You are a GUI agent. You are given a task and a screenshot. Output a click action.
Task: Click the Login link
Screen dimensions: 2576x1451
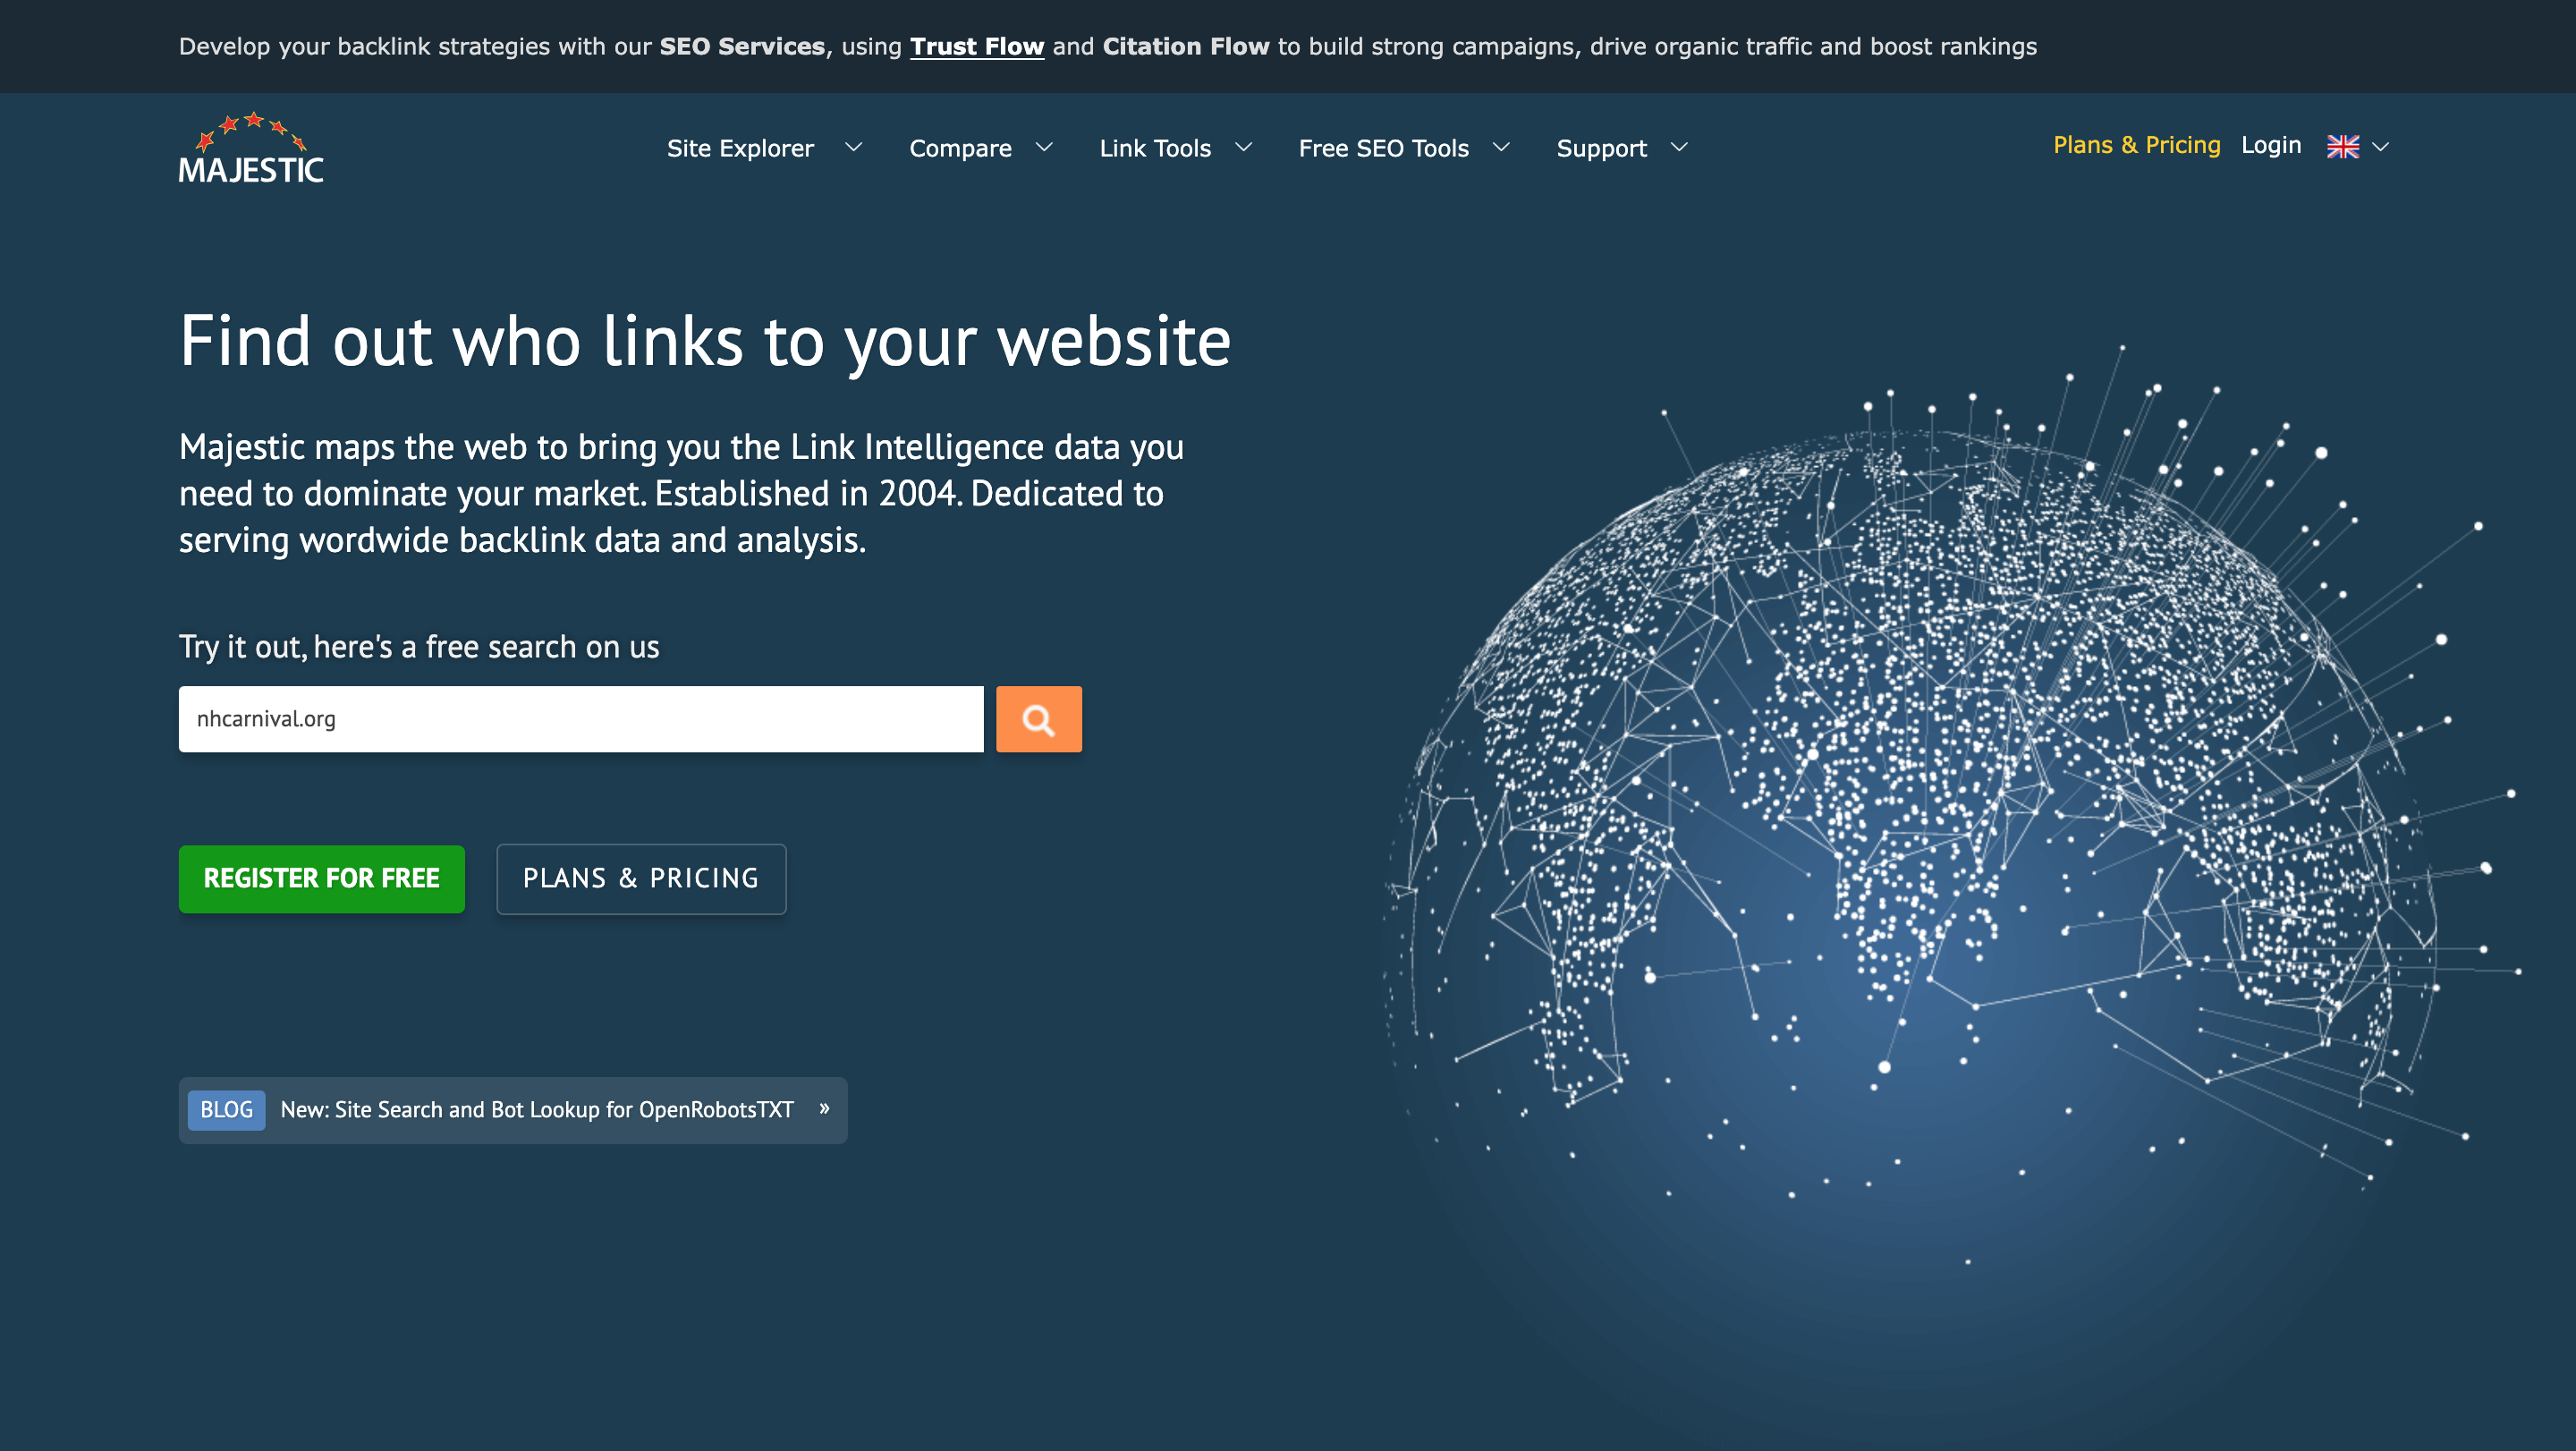coord(2271,145)
